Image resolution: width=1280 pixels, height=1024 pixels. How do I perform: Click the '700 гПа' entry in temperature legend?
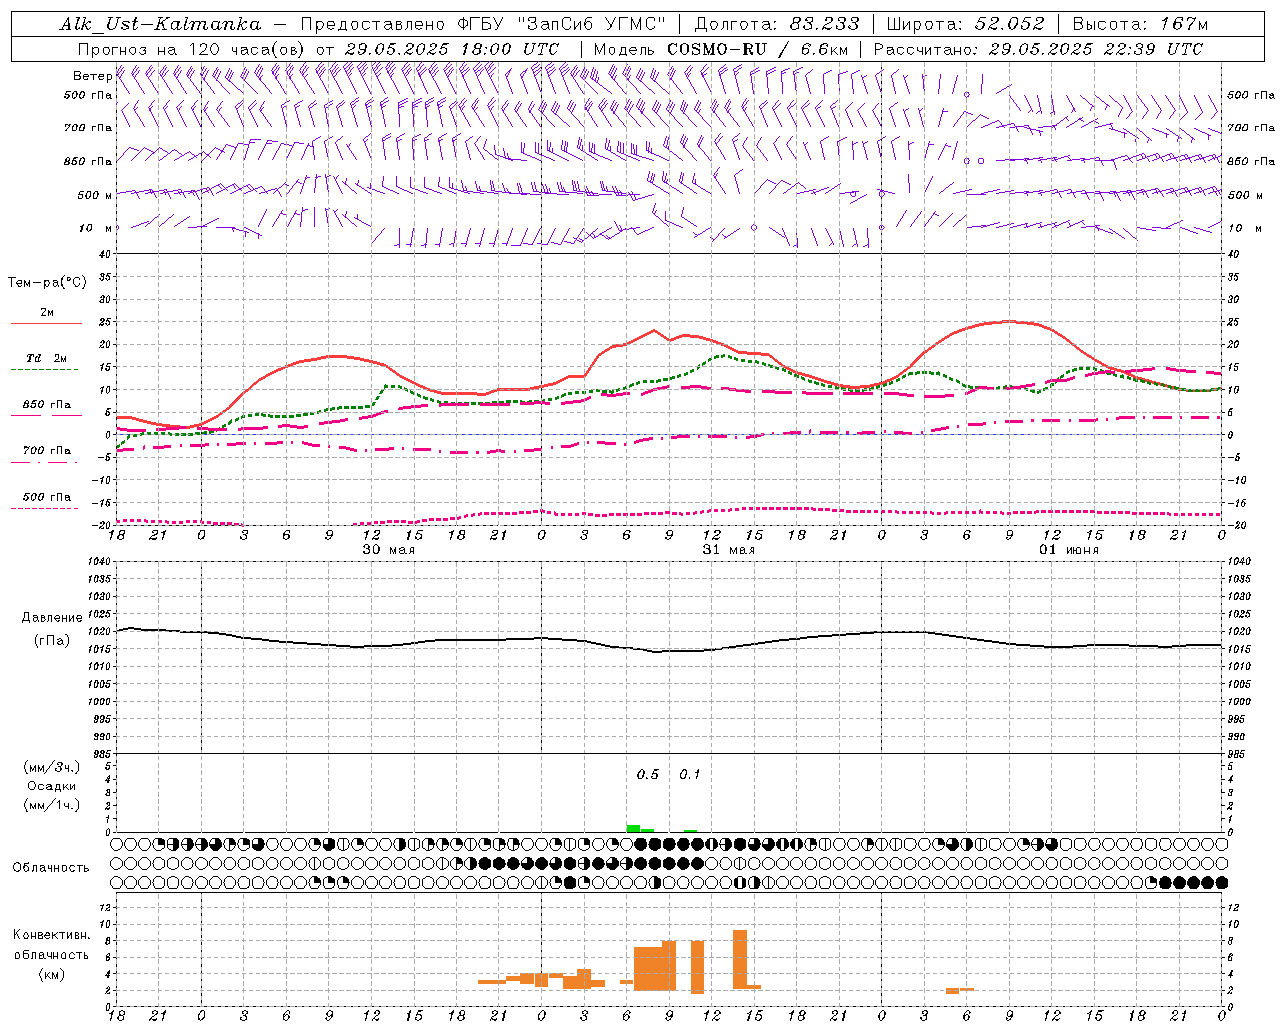click(47, 451)
